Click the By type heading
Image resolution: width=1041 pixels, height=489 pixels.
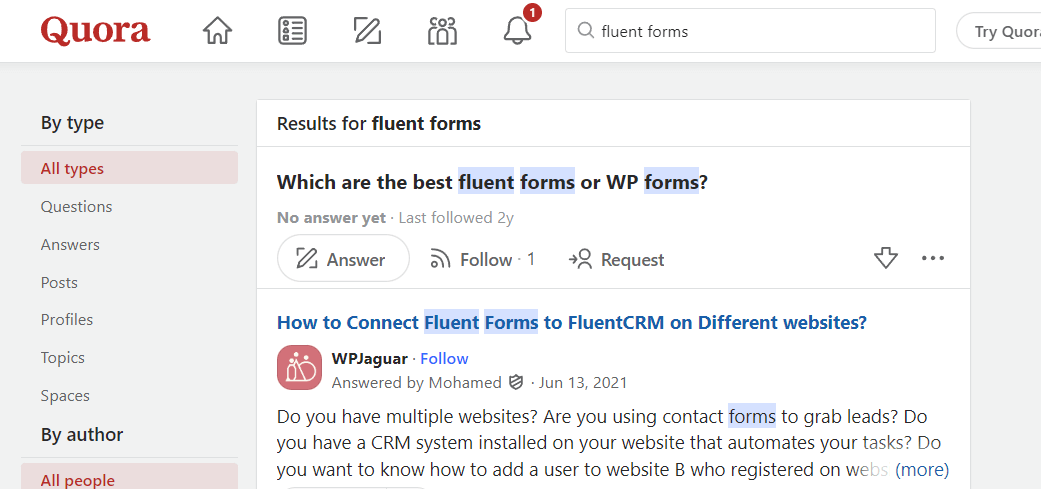click(72, 123)
